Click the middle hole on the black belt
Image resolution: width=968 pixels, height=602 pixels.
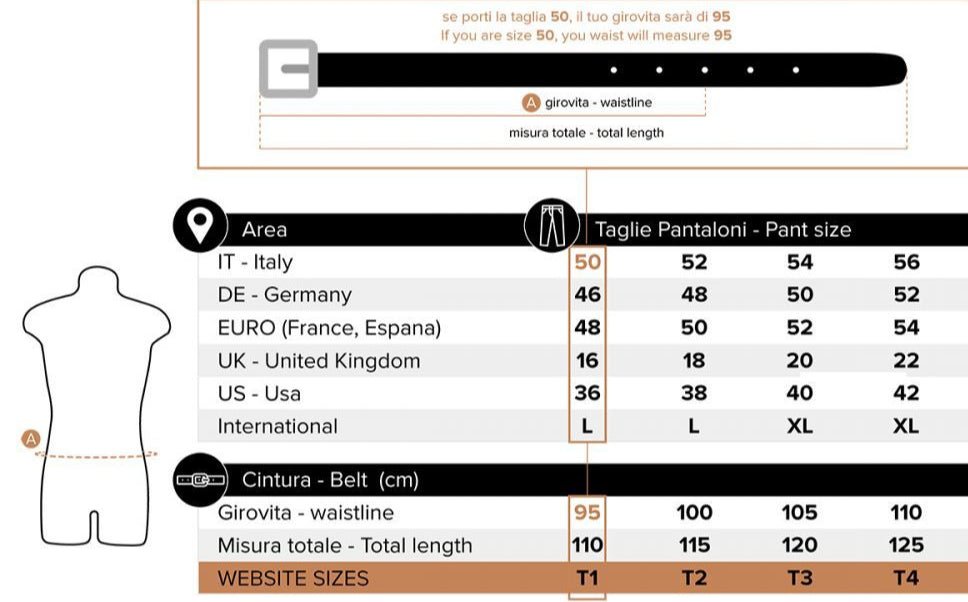(704, 70)
